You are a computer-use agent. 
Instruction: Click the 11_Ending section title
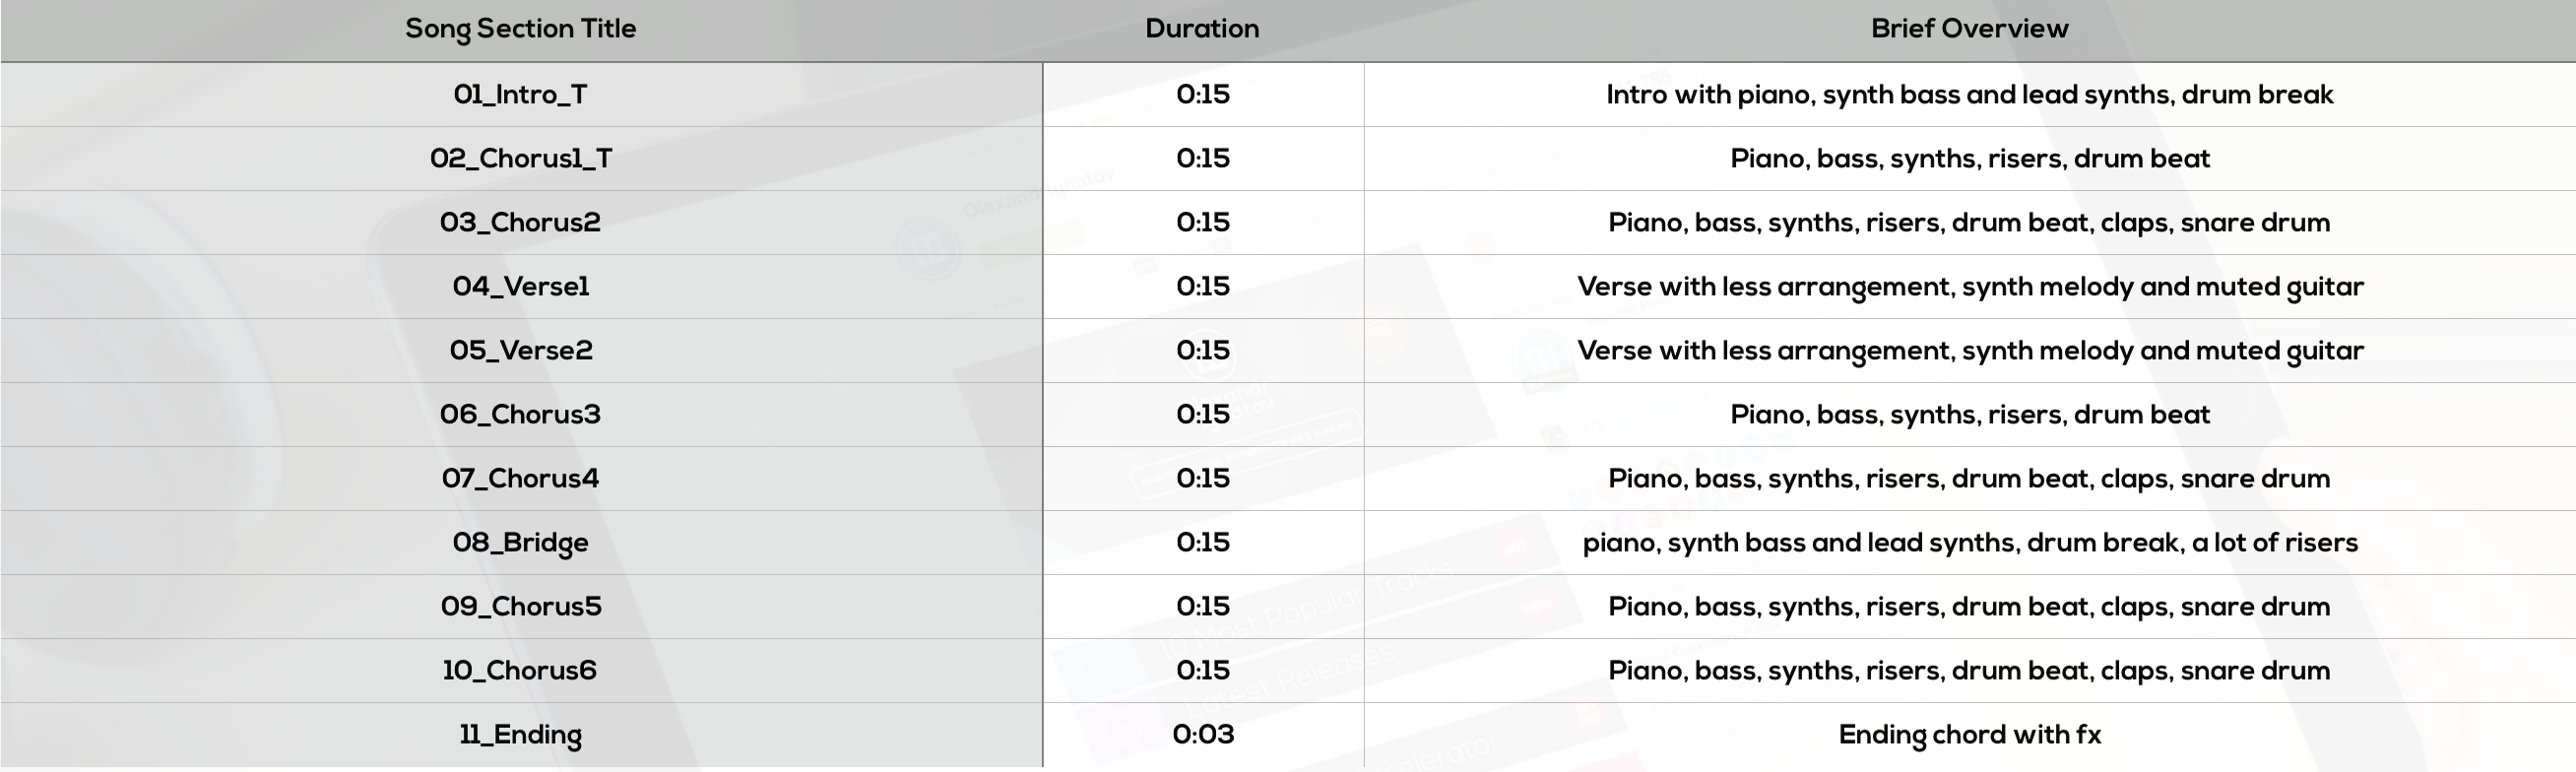click(520, 735)
